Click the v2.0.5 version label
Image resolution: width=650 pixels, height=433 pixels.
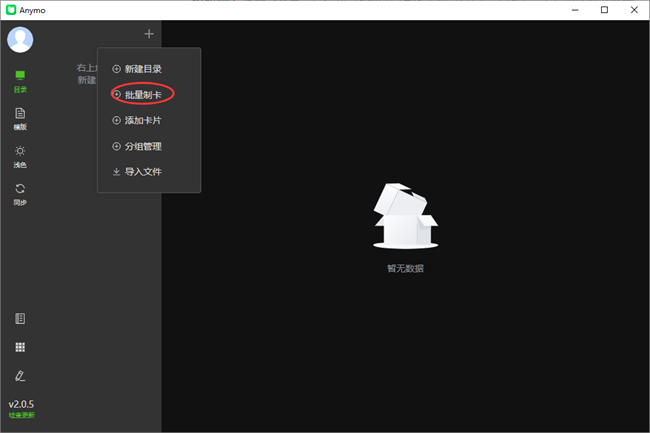[21, 404]
